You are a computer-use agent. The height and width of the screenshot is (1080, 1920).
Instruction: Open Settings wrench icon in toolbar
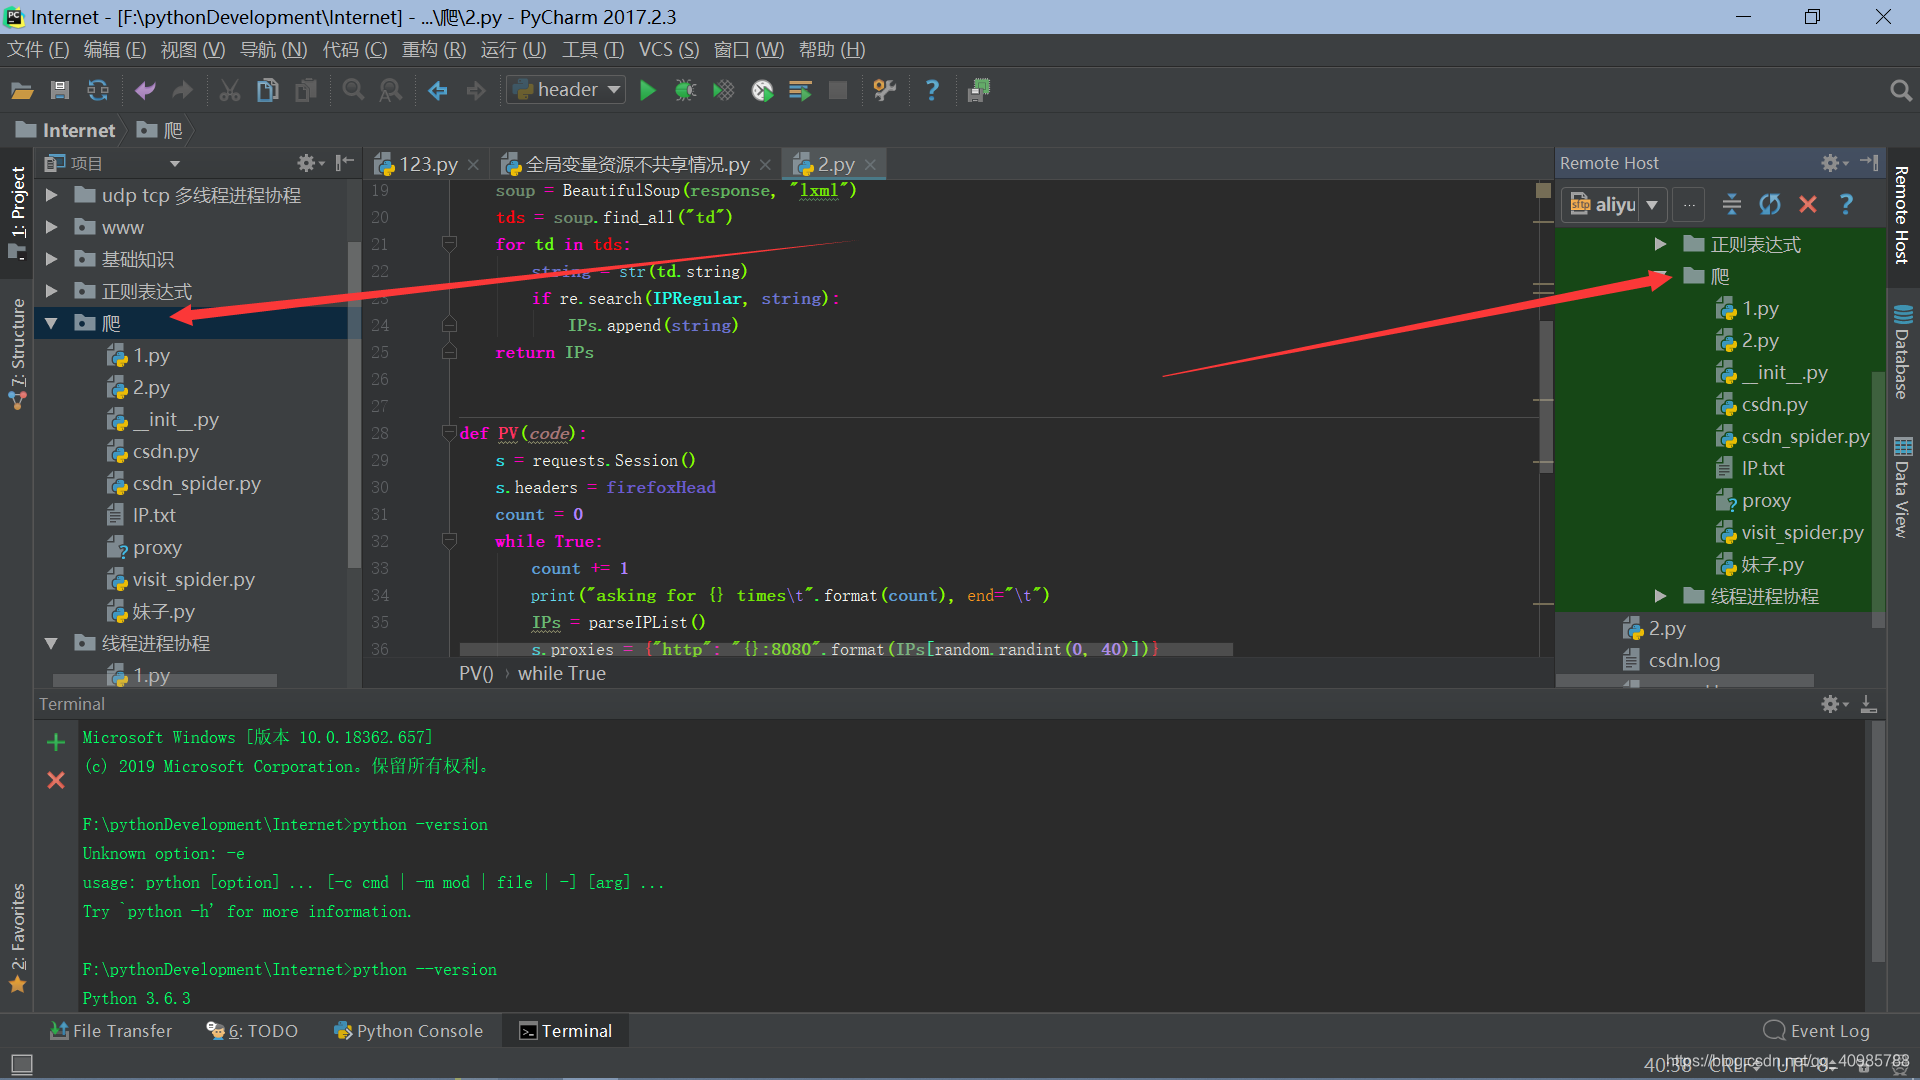884,91
